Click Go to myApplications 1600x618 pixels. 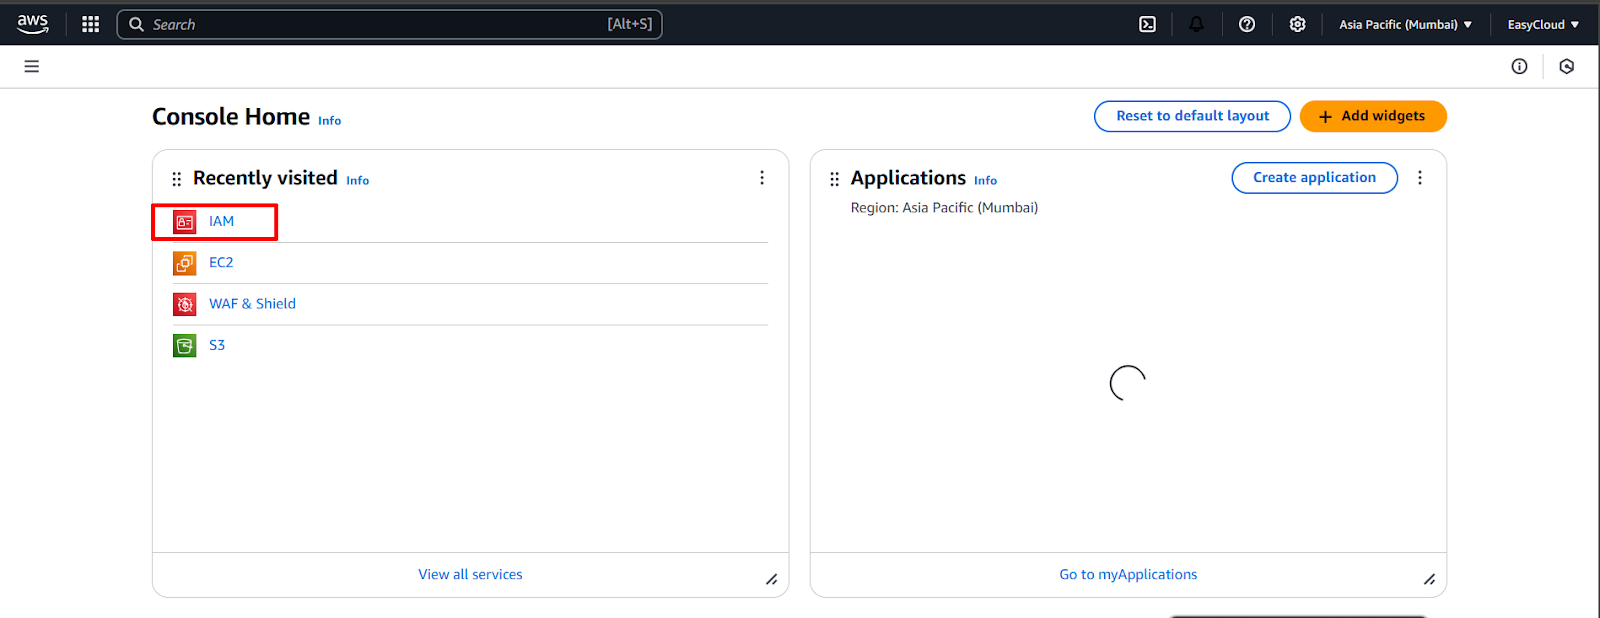1128,574
